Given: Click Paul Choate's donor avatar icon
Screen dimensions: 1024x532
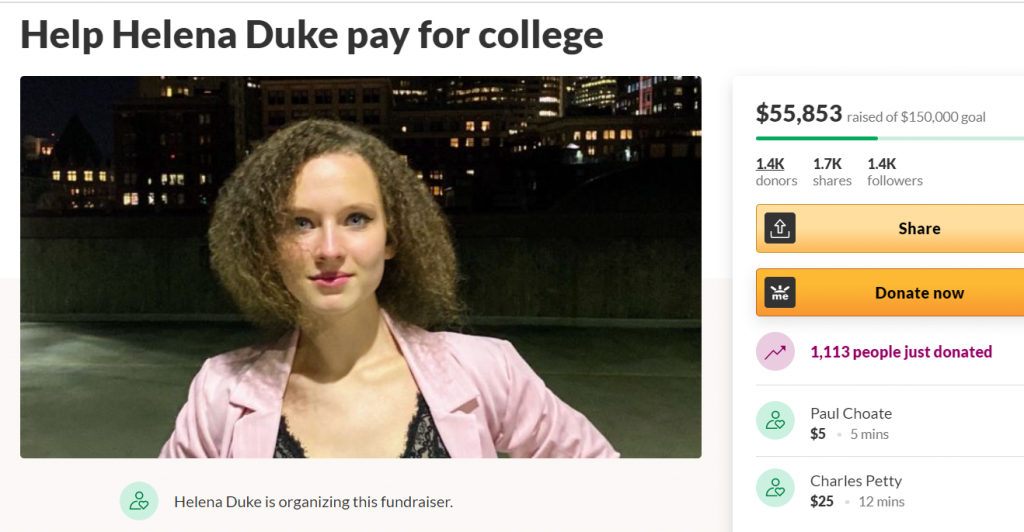Looking at the screenshot, I should [x=775, y=422].
